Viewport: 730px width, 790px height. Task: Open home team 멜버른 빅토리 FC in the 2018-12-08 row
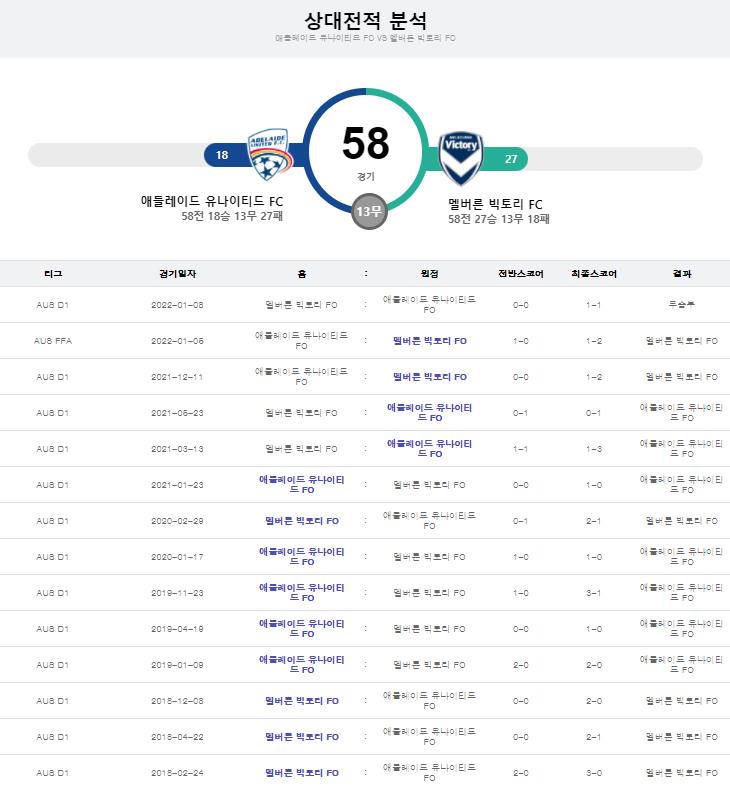[302, 701]
